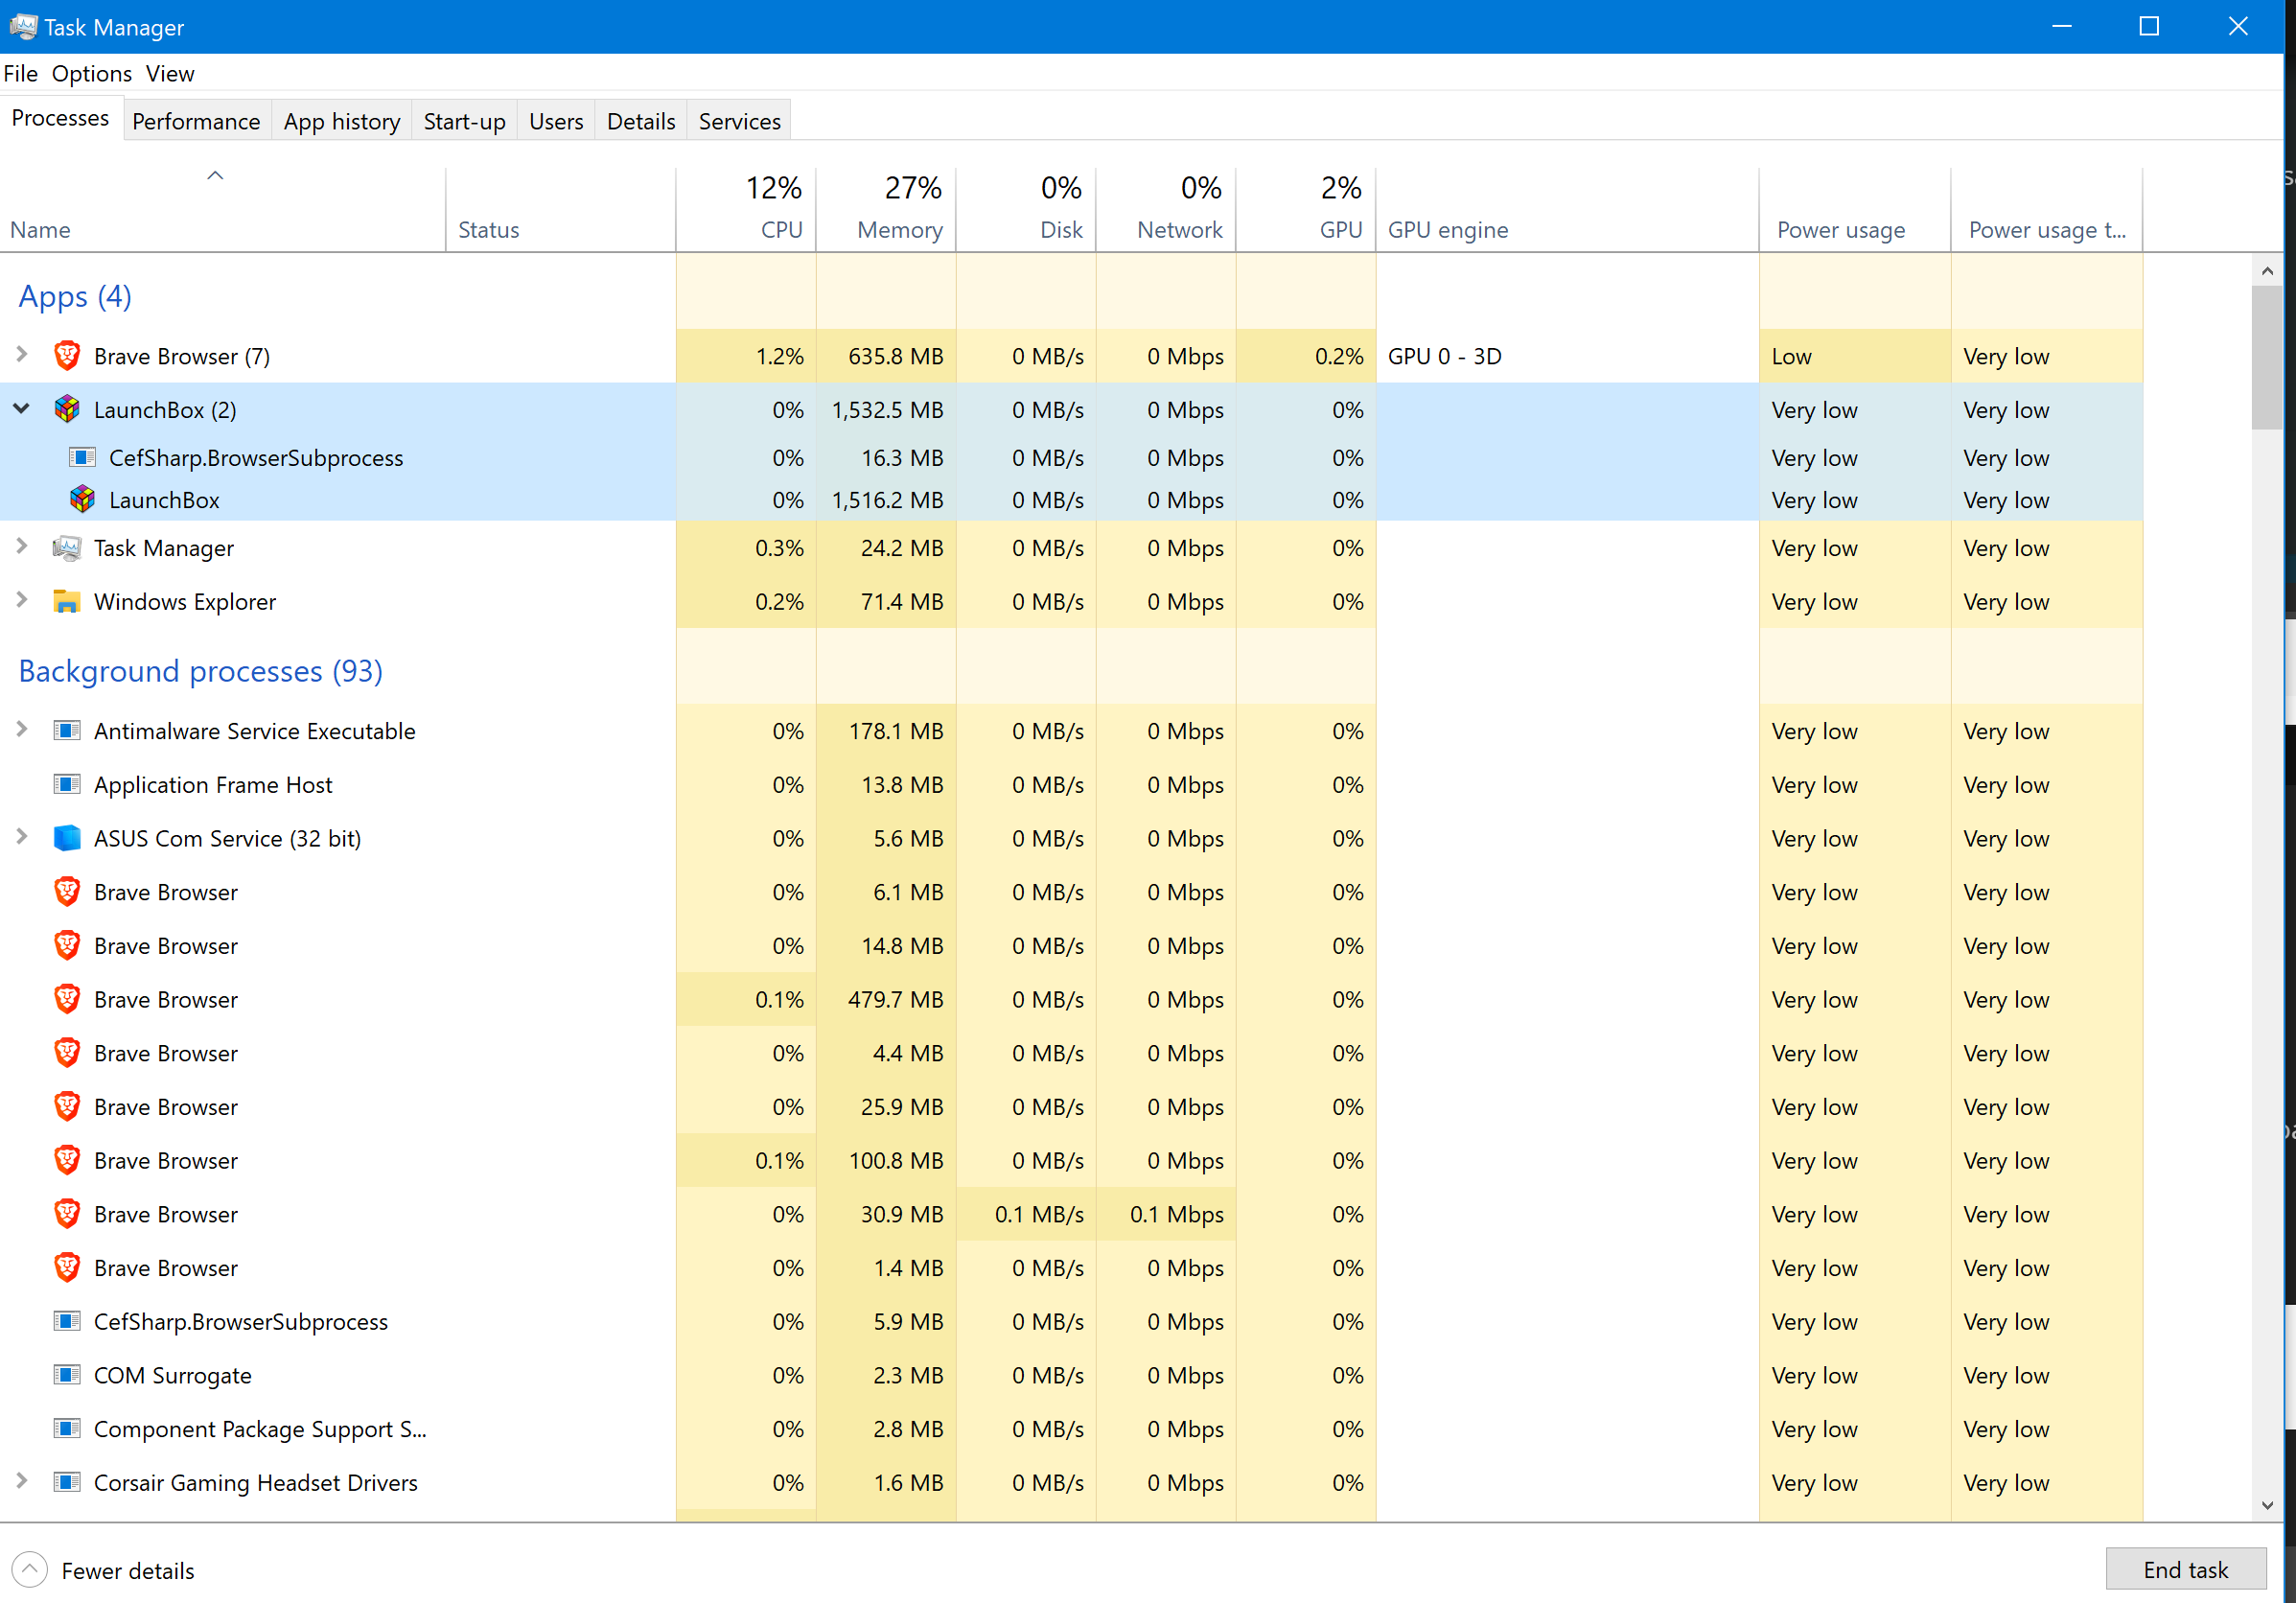Expand Antimalware Service Executable
This screenshot has width=2296, height=1603.
pyautogui.click(x=21, y=729)
